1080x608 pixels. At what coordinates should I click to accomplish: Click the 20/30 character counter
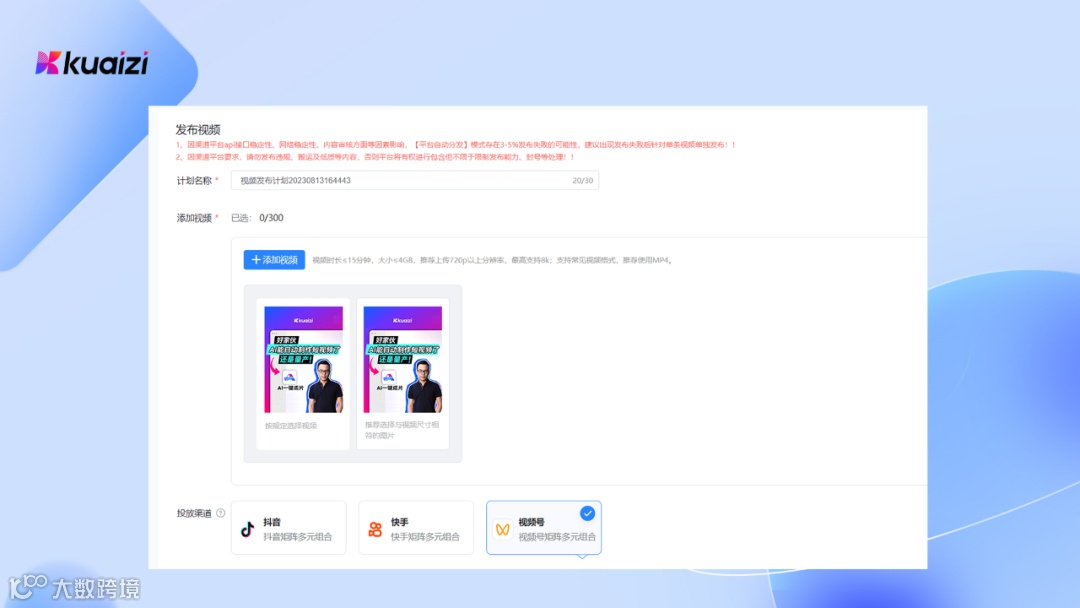click(x=583, y=180)
